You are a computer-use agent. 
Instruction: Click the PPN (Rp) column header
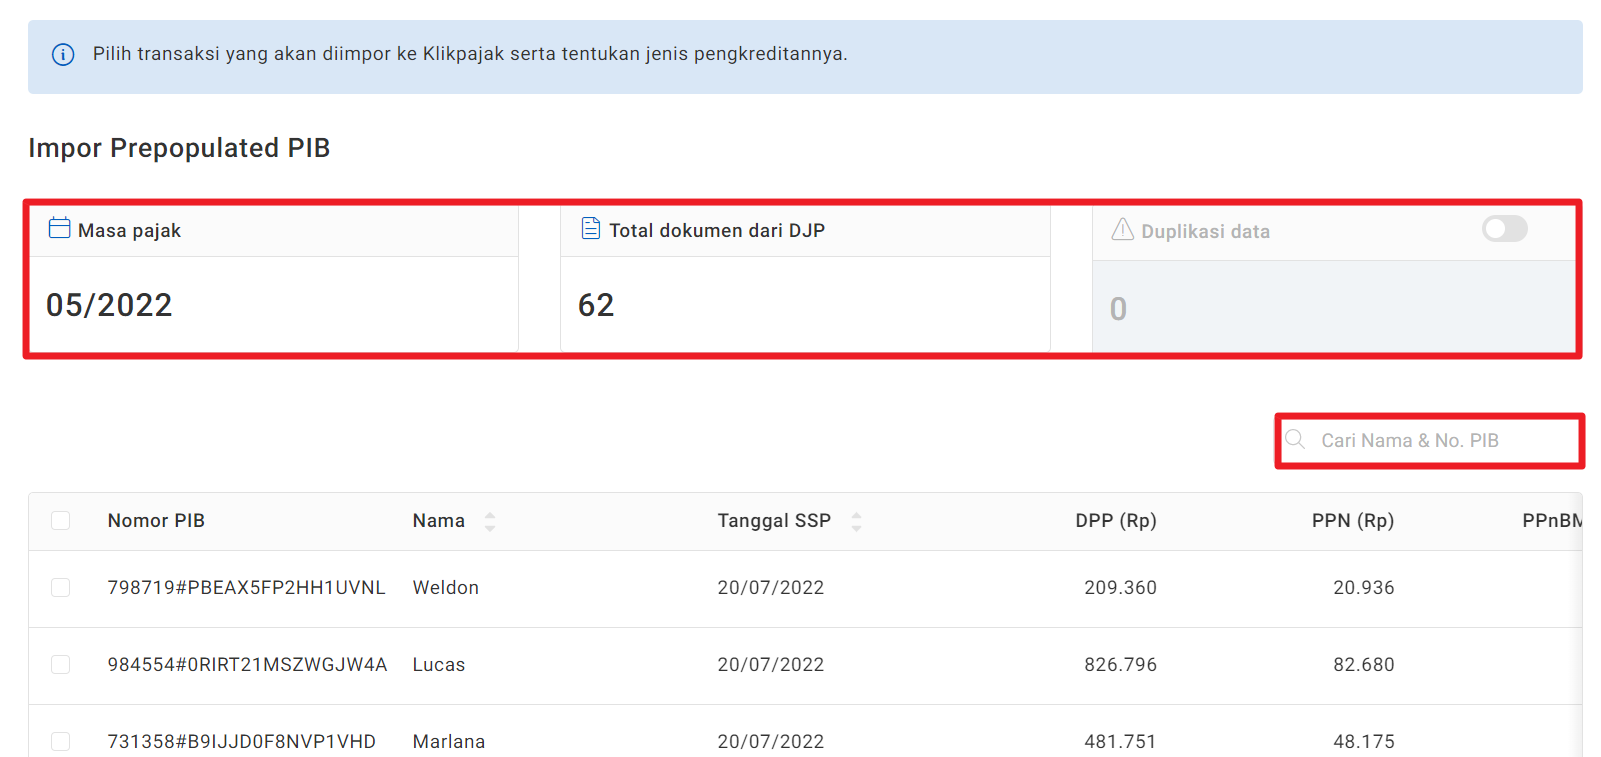click(x=1352, y=521)
